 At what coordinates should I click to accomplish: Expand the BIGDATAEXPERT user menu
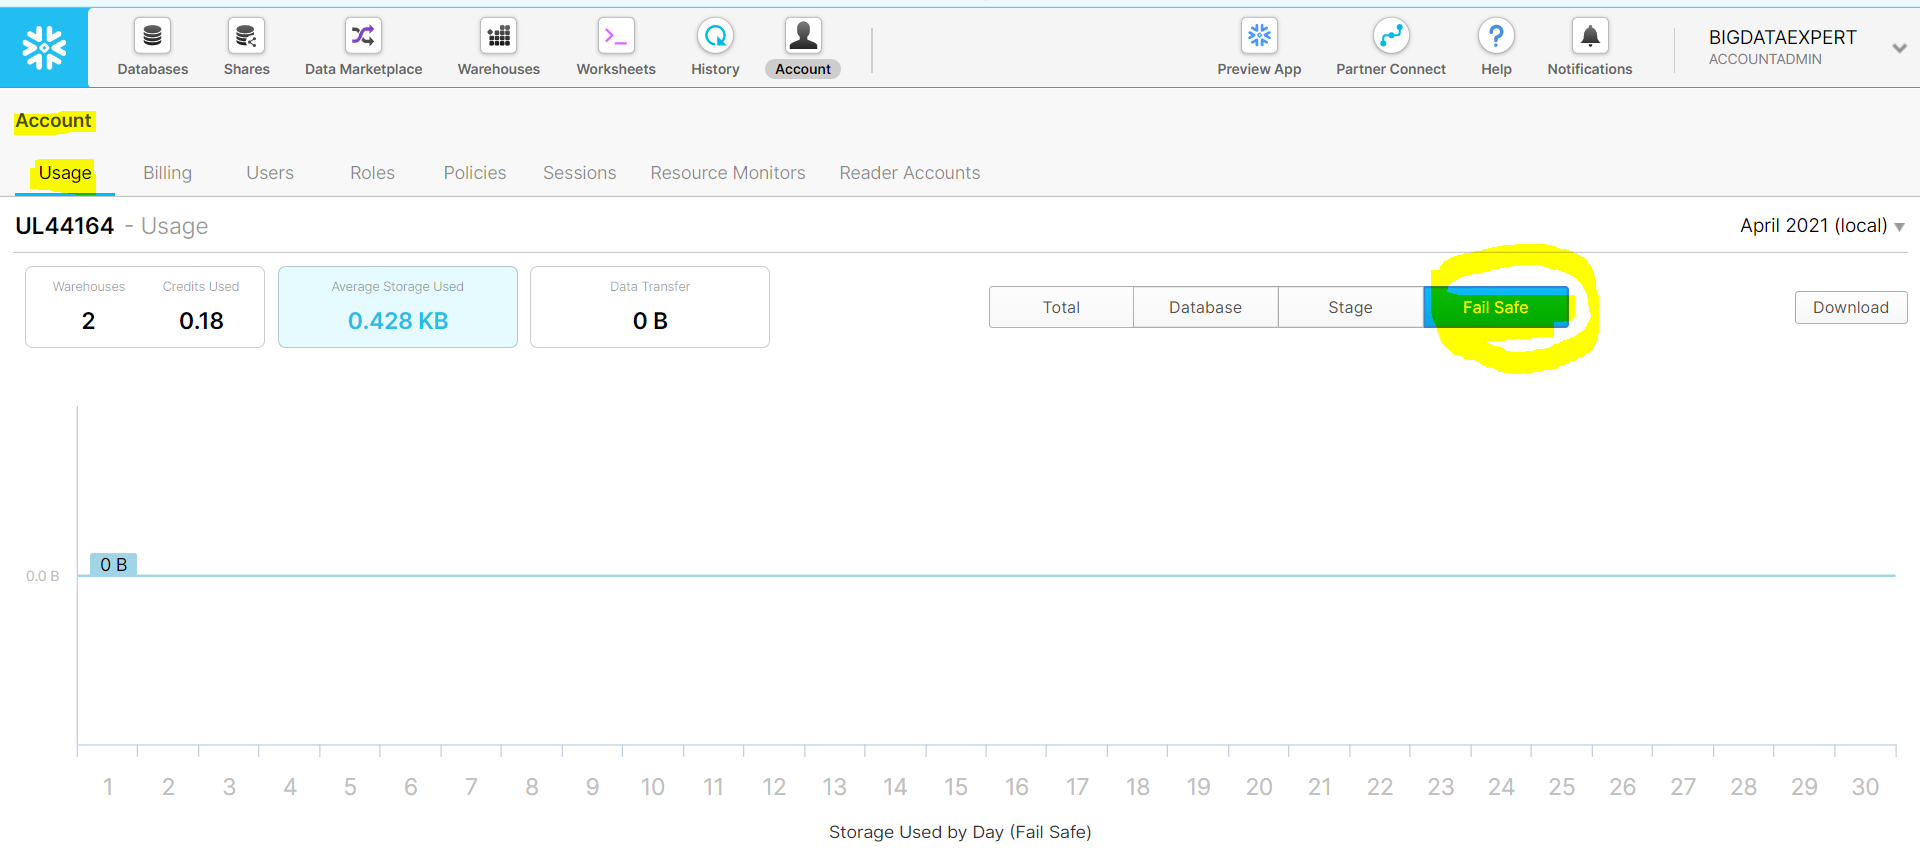(1898, 48)
